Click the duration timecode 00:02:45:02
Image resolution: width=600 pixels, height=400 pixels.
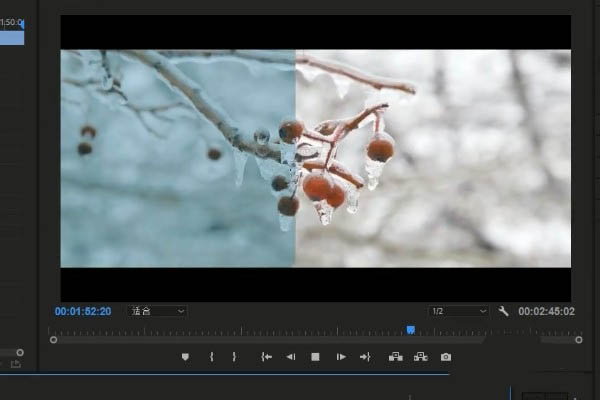tap(547, 312)
